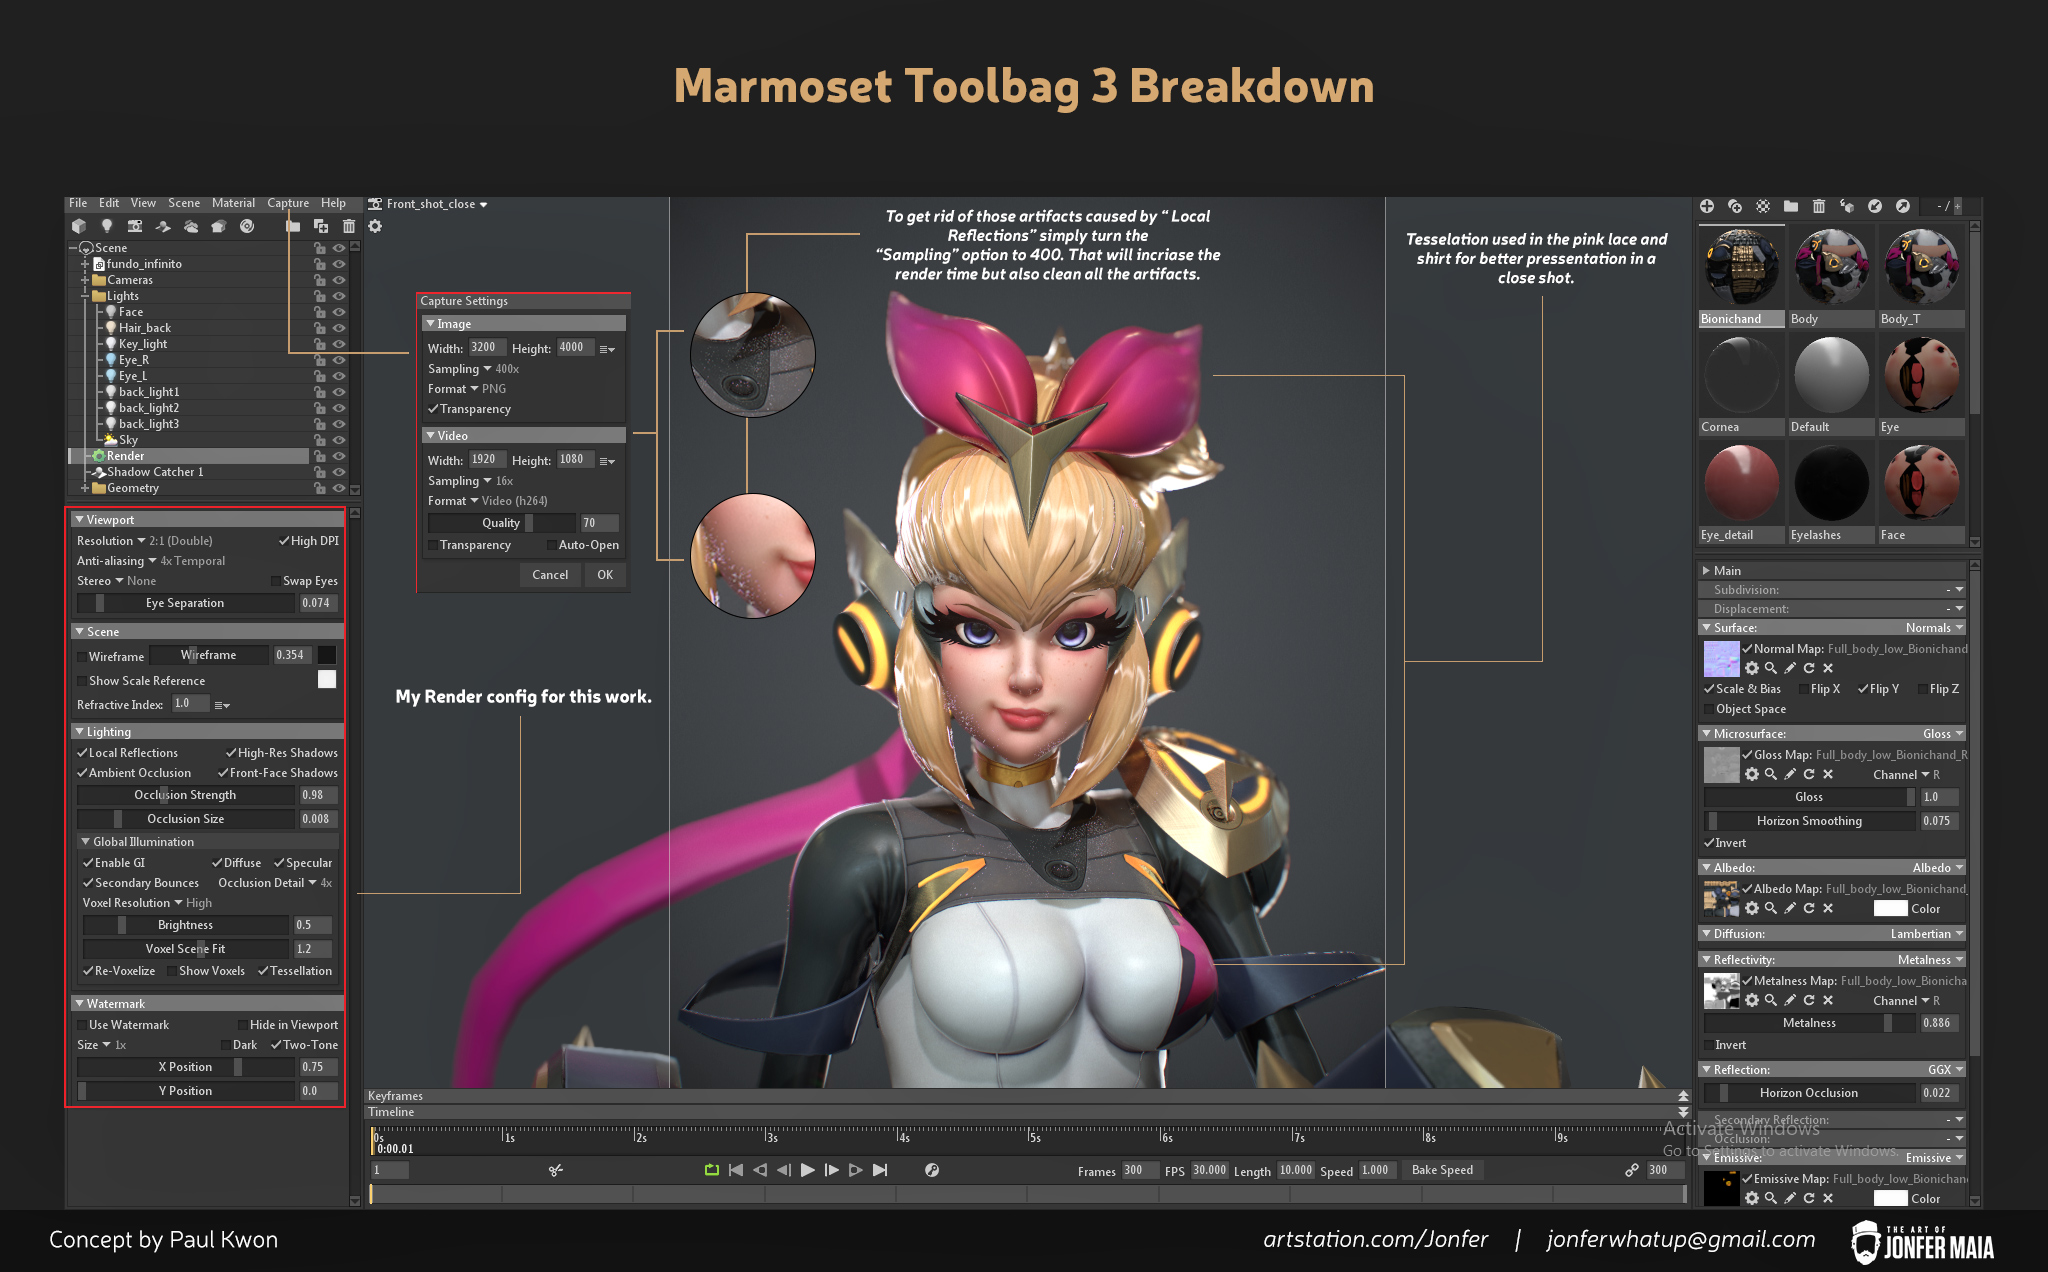This screenshot has width=2048, height=1272.
Task: Toggle Invert under Microsurface gloss
Action: pos(1709,843)
